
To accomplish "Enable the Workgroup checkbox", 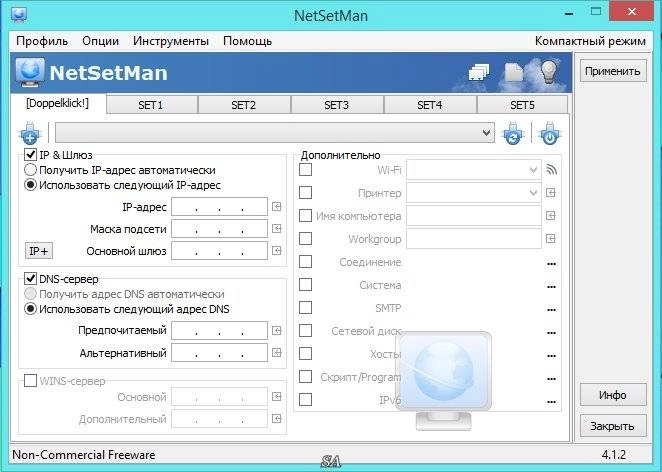I will pos(305,239).
